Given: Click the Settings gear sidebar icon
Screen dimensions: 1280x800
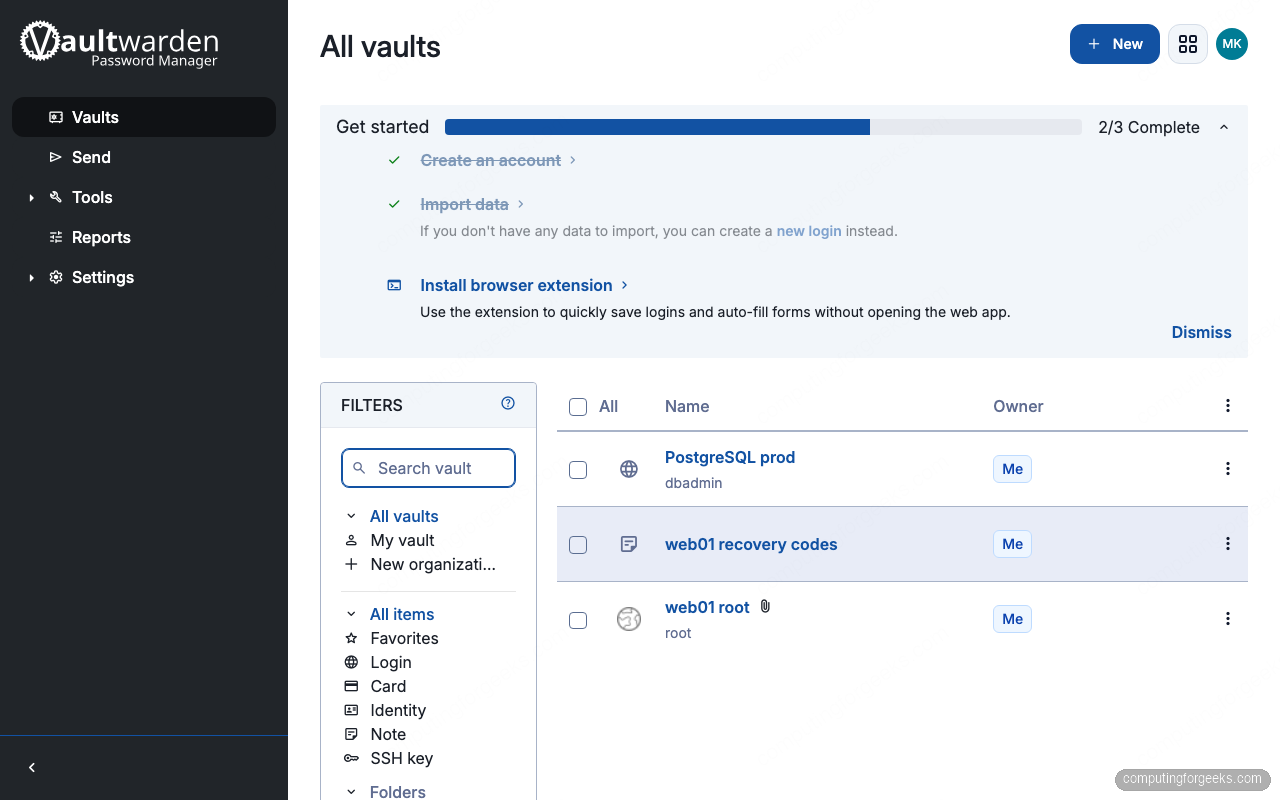Looking at the screenshot, I should tap(56, 277).
